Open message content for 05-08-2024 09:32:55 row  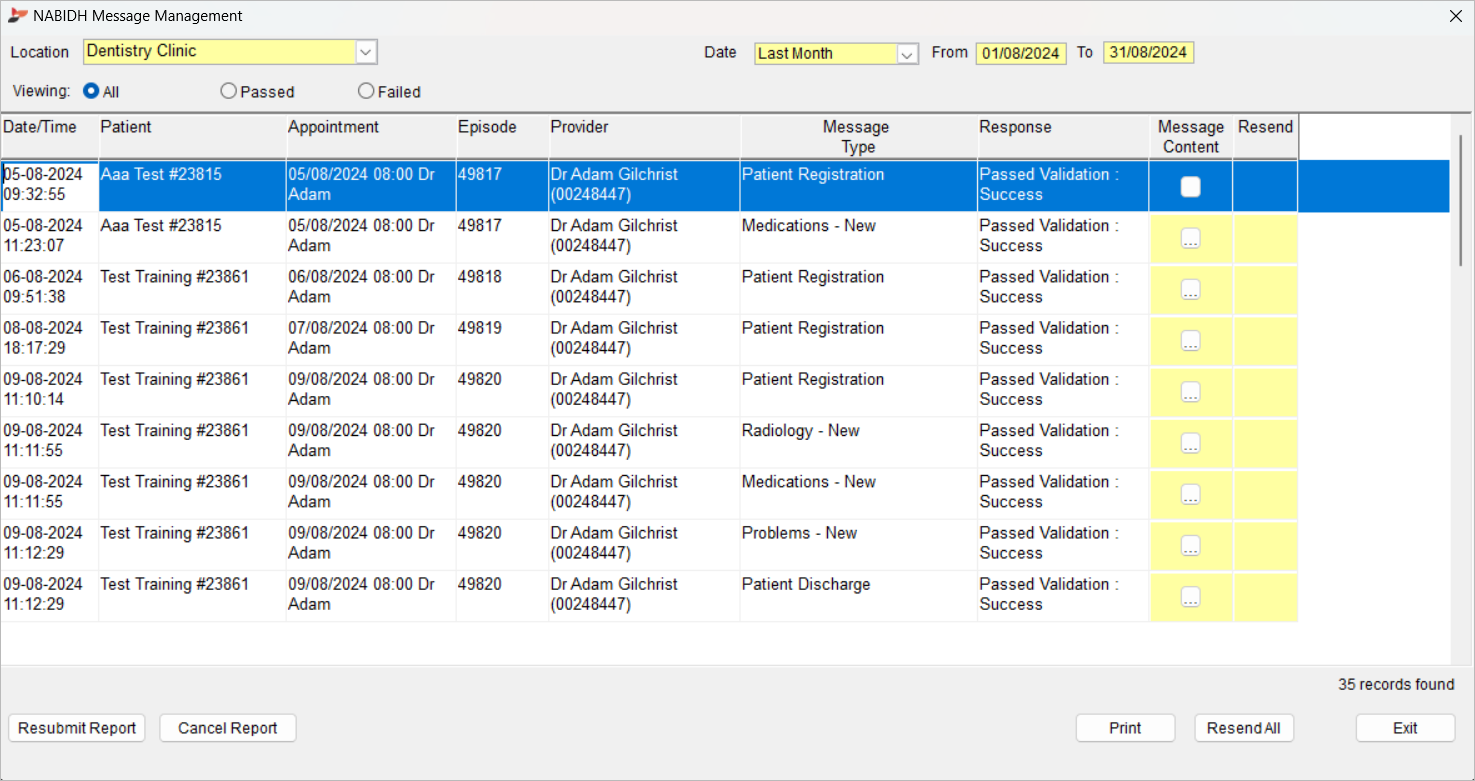[1190, 186]
